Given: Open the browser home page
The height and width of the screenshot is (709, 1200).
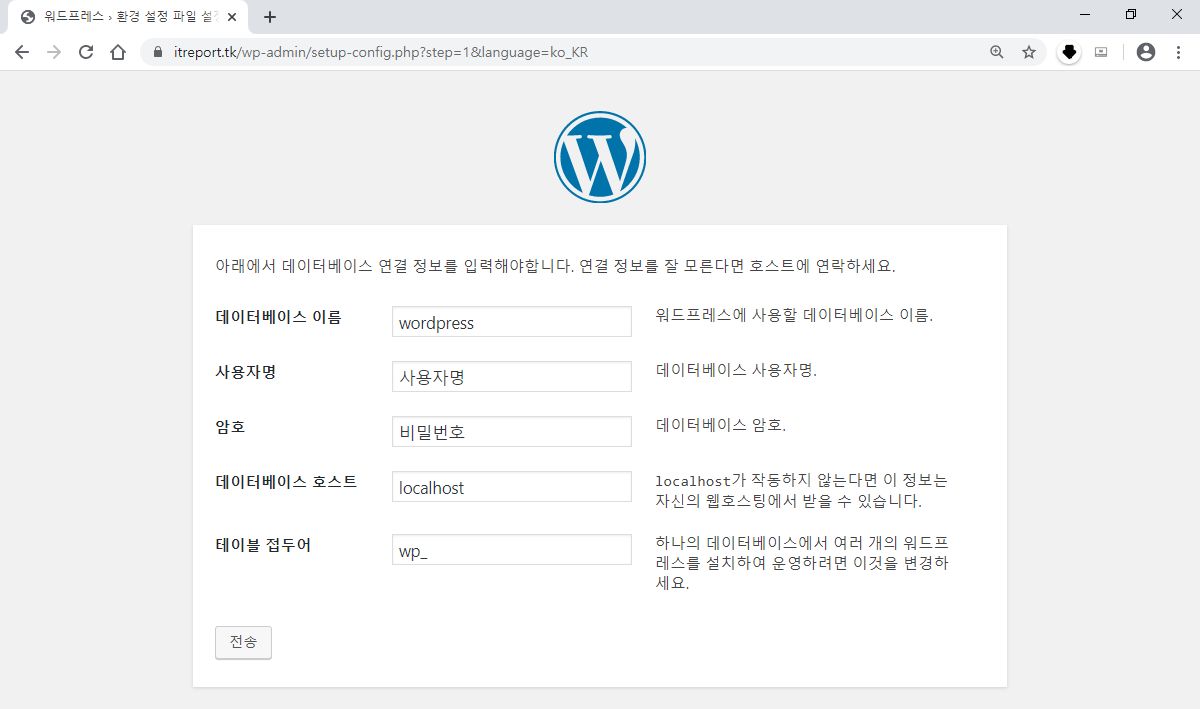Looking at the screenshot, I should (118, 52).
